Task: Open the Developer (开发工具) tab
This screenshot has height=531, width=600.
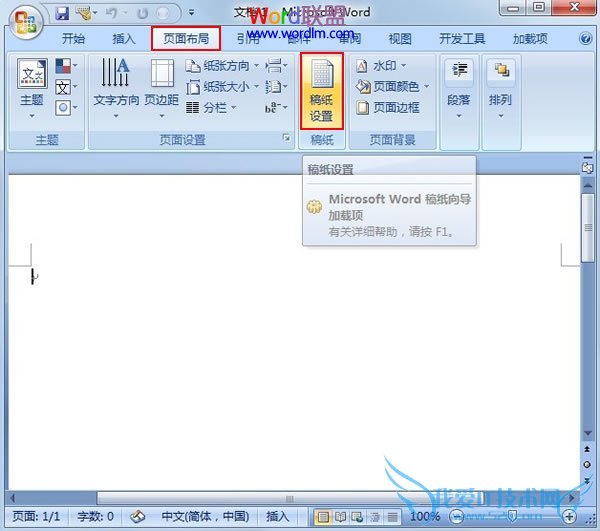Action: click(x=462, y=39)
